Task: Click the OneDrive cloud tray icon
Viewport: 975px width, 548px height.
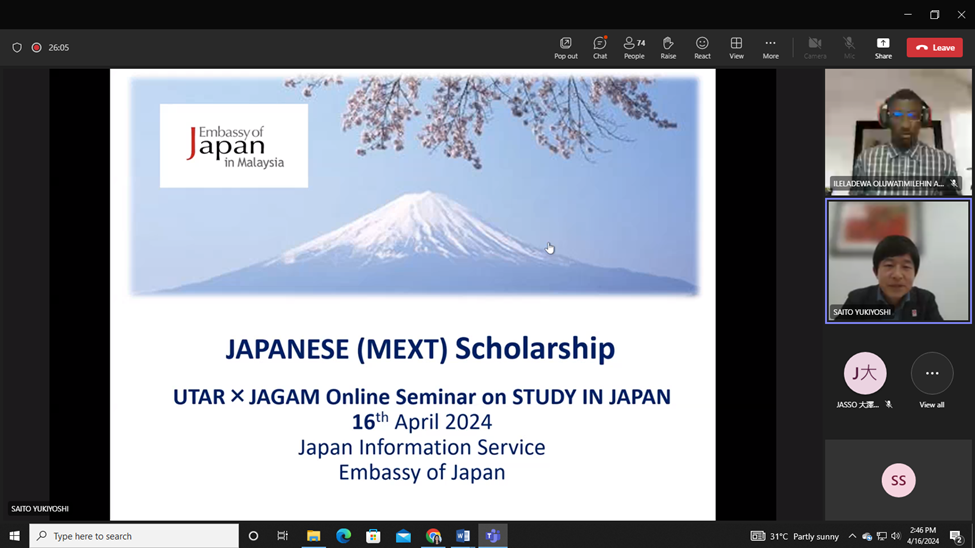Action: 867,536
